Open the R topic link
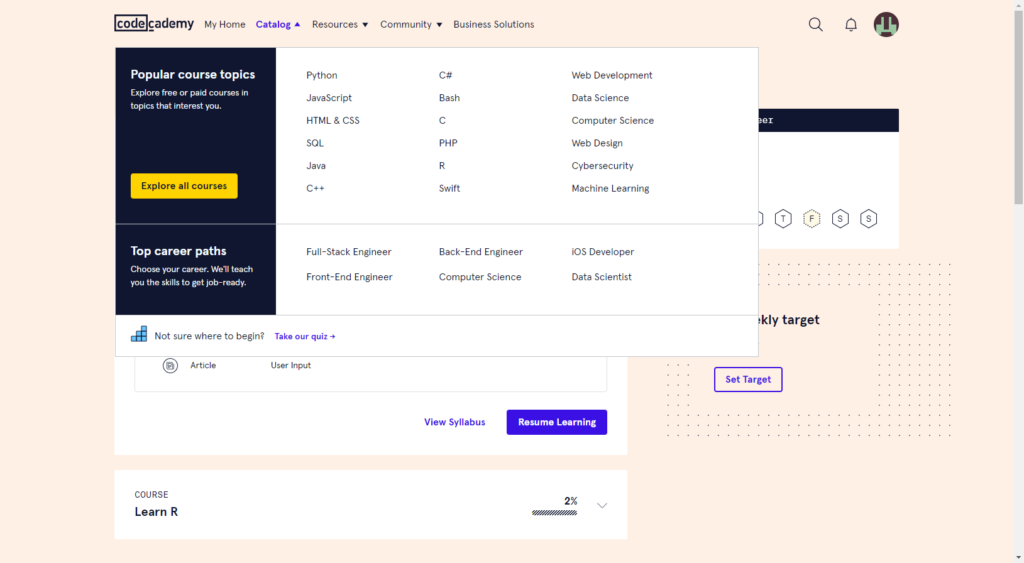Screen dimensions: 1024x563 [x=442, y=166]
